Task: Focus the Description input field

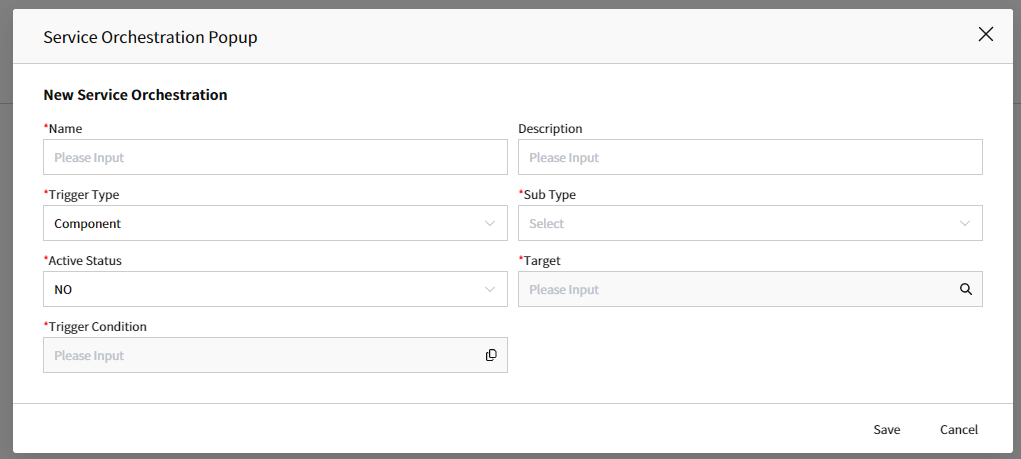Action: click(750, 157)
